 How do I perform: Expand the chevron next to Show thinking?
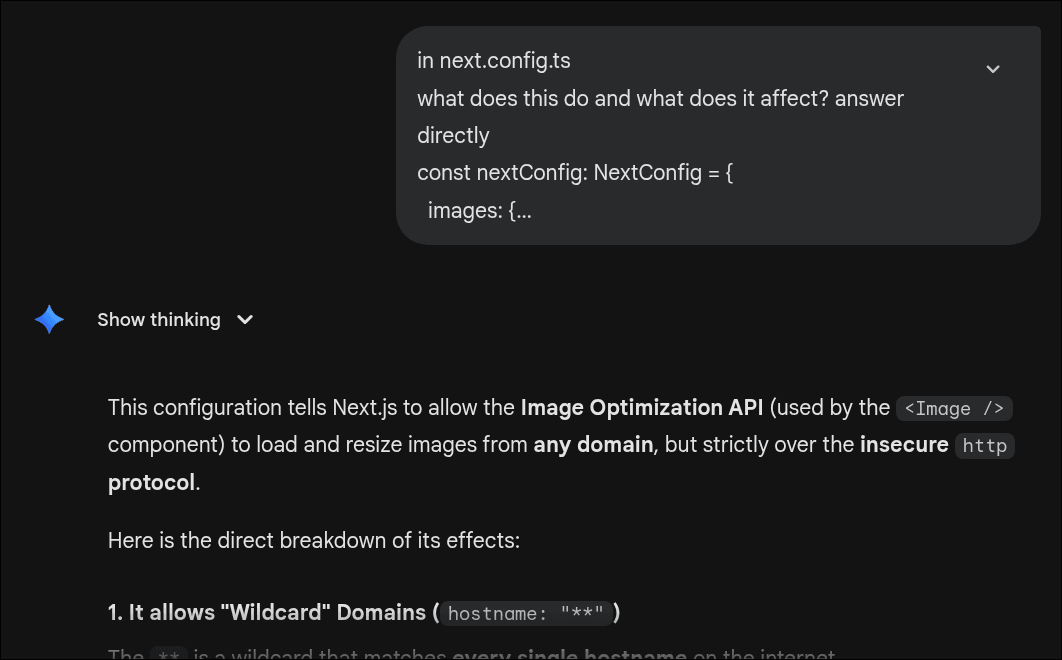245,320
